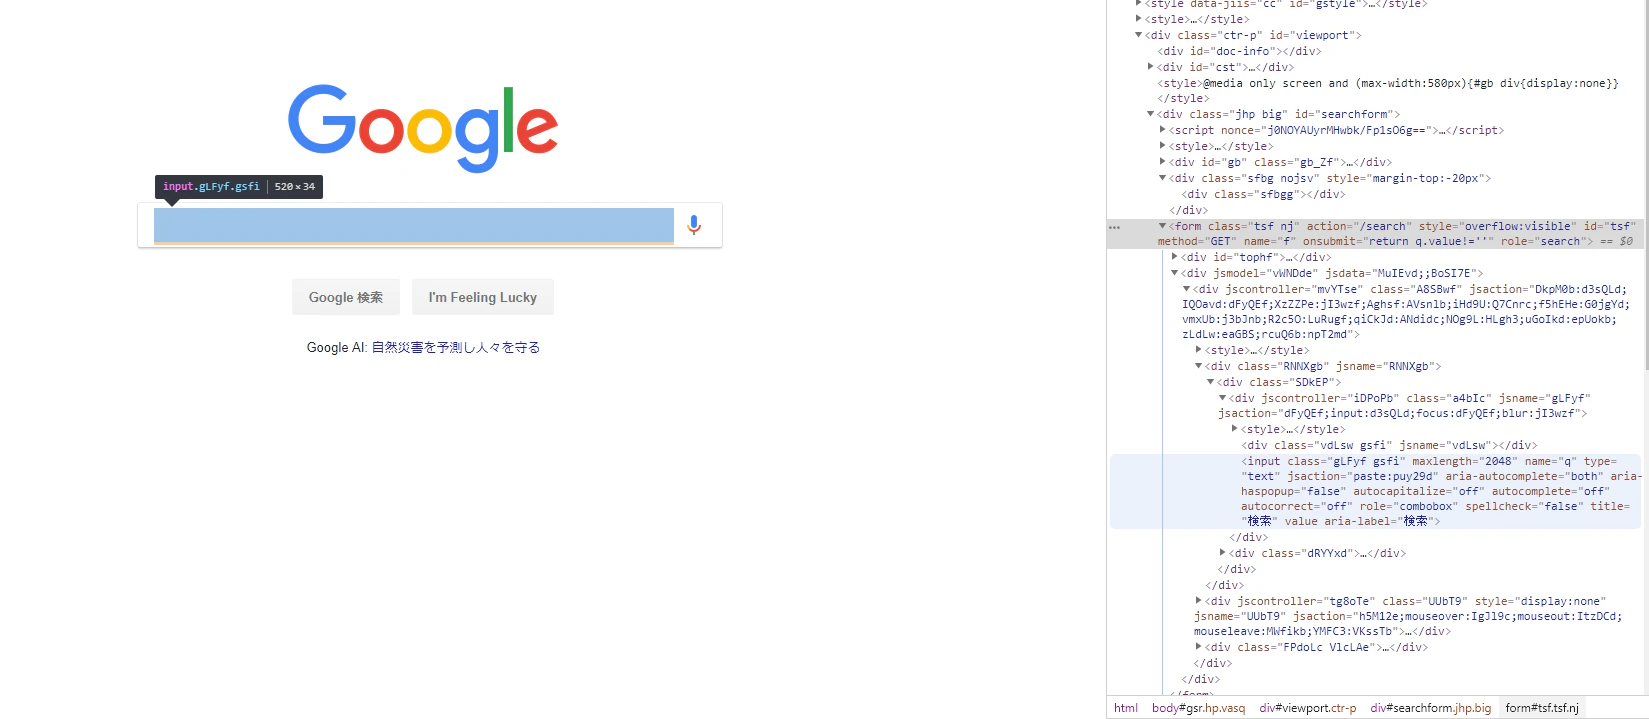The image size is (1649, 719).
Task: Click the Google 検索 button
Action: pos(346,297)
